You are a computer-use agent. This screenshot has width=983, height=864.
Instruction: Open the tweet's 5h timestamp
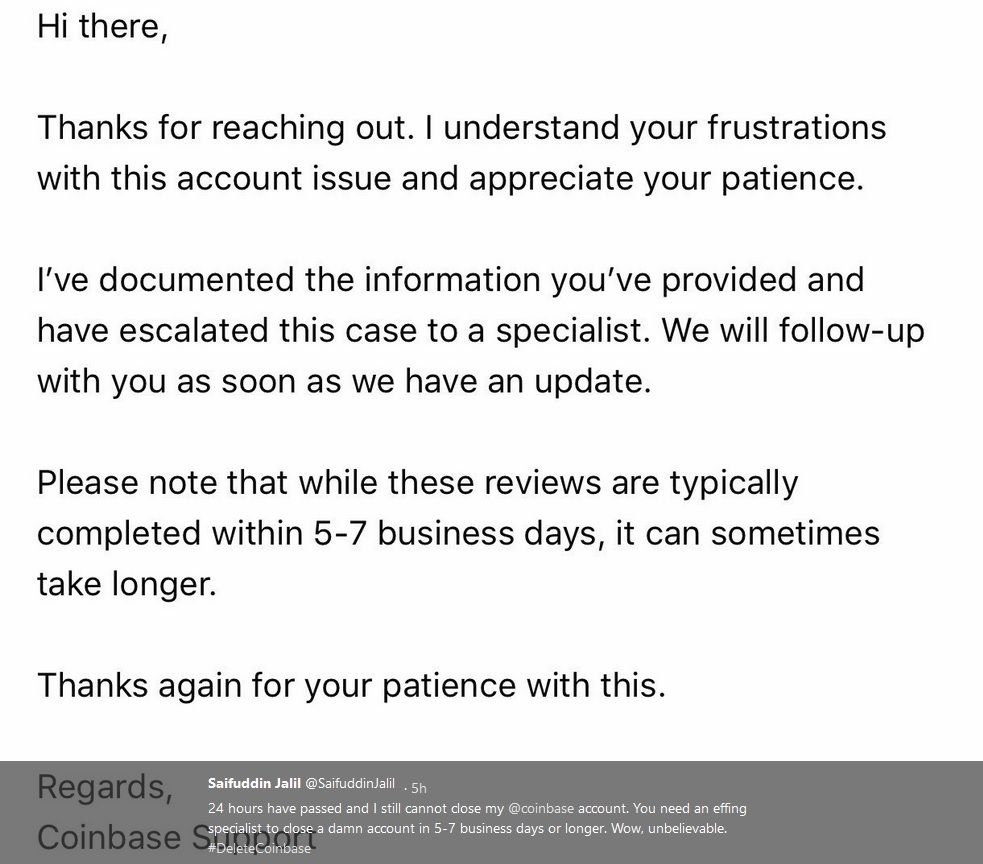[419, 788]
